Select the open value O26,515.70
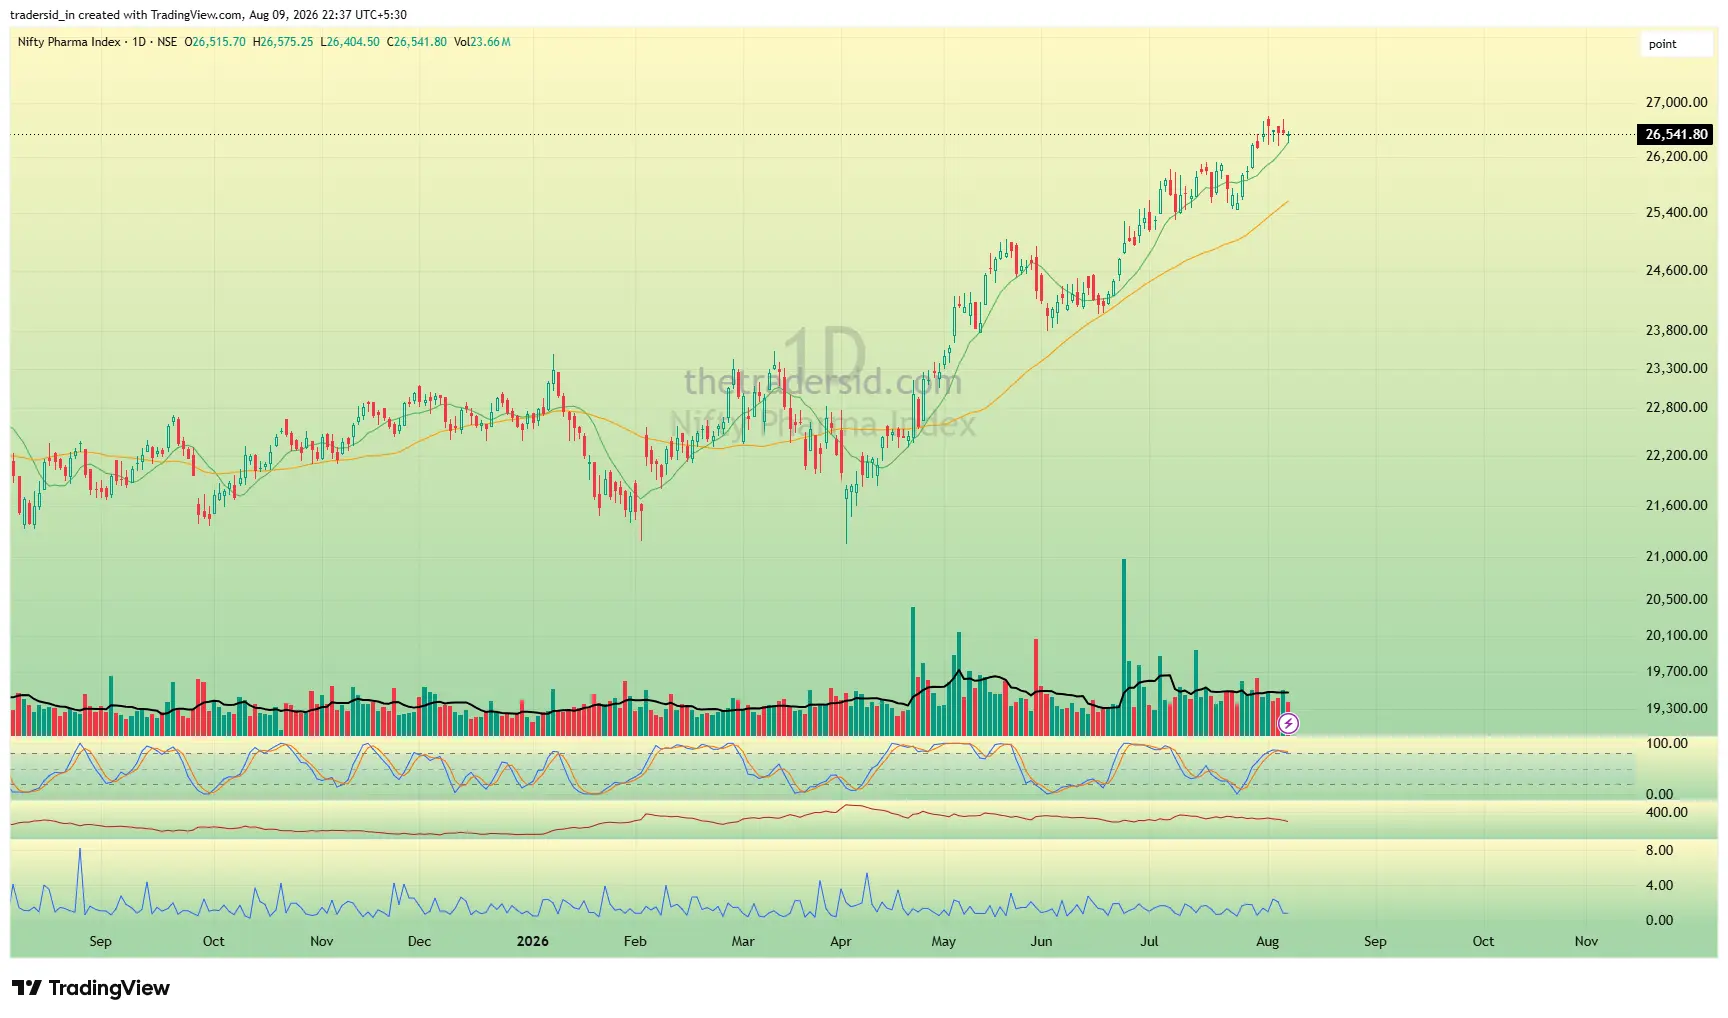 click(x=215, y=42)
